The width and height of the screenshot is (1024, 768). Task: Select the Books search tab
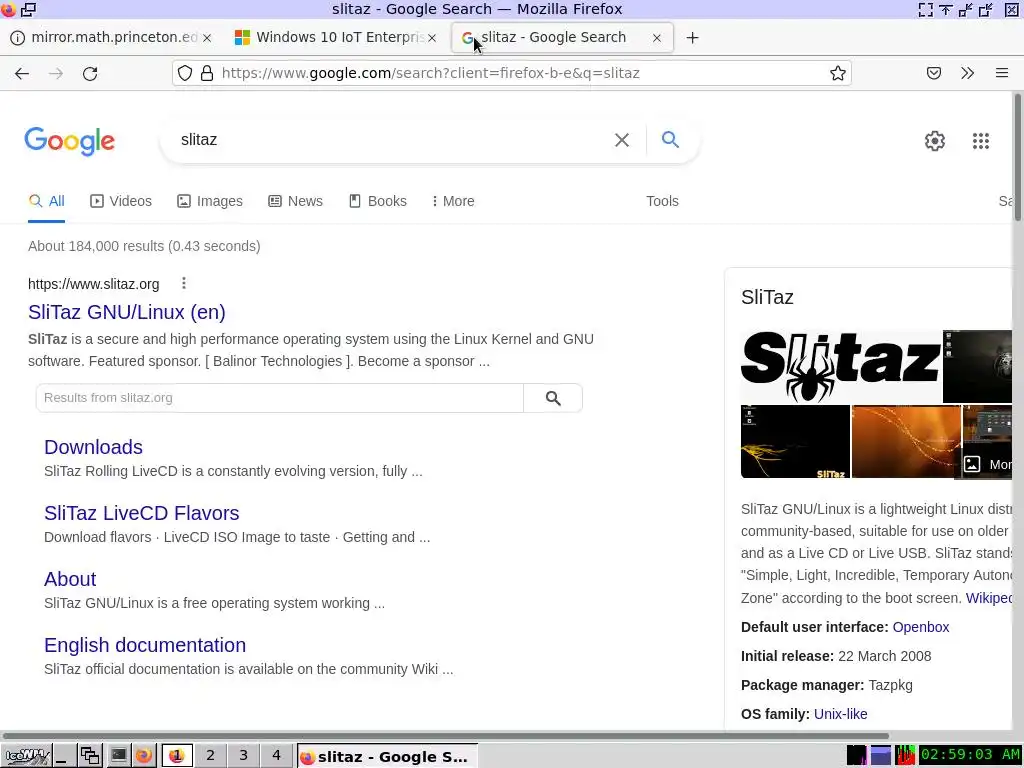coord(377,201)
